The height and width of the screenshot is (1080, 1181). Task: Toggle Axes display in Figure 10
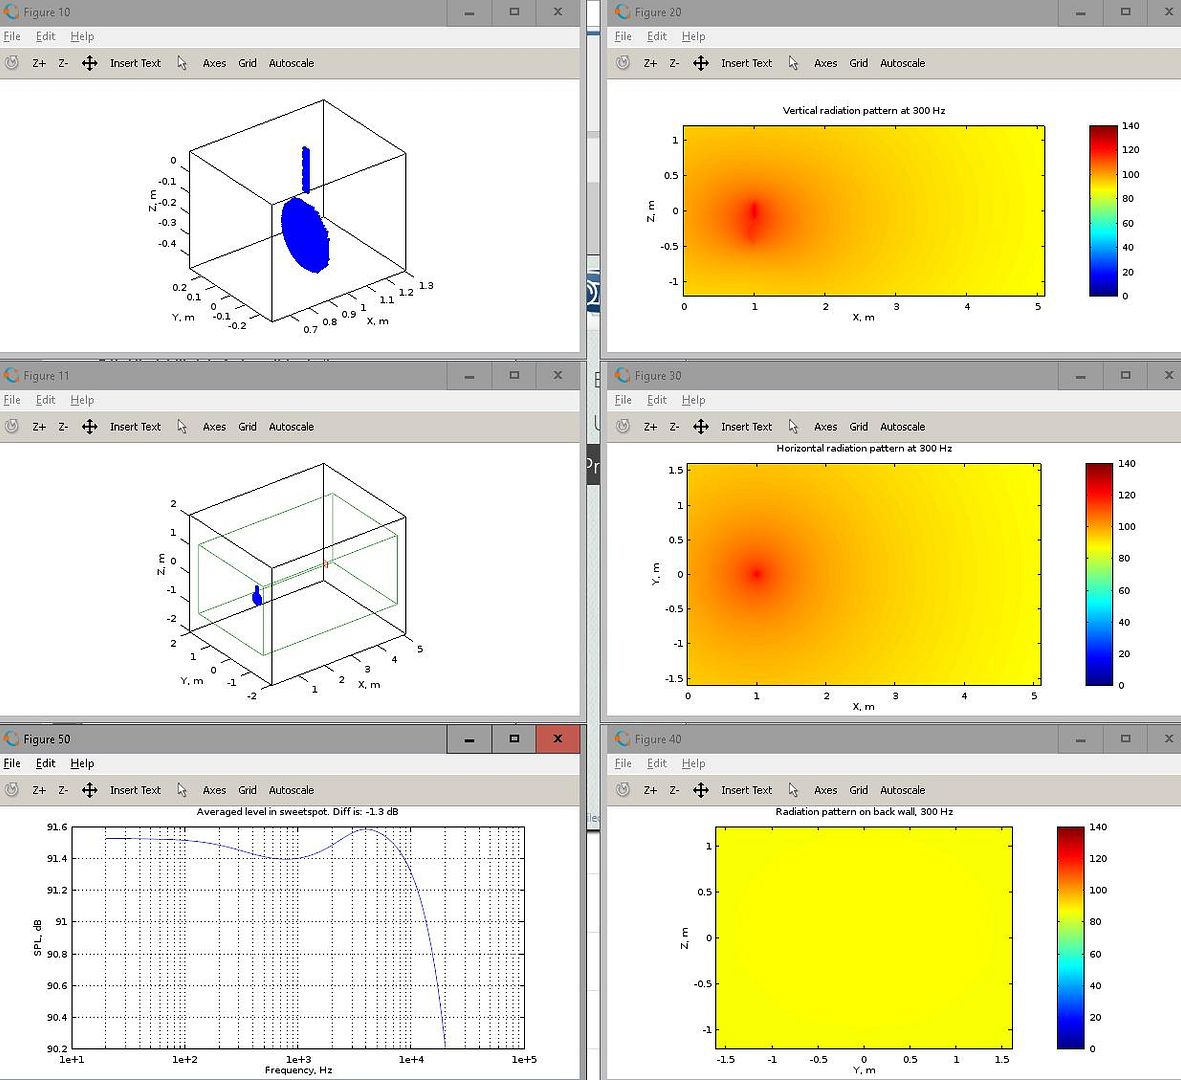(x=214, y=63)
